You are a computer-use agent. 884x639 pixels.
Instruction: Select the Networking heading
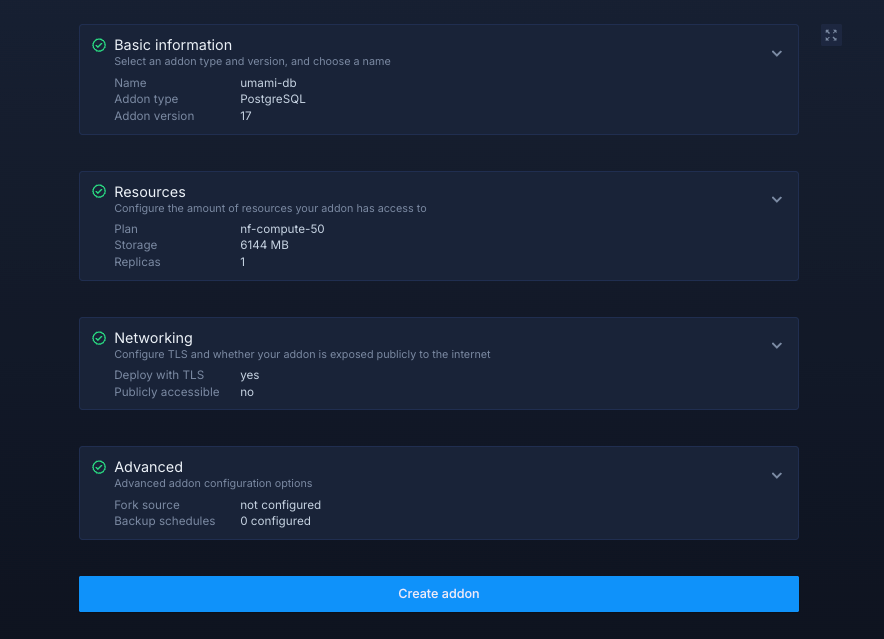pos(153,338)
